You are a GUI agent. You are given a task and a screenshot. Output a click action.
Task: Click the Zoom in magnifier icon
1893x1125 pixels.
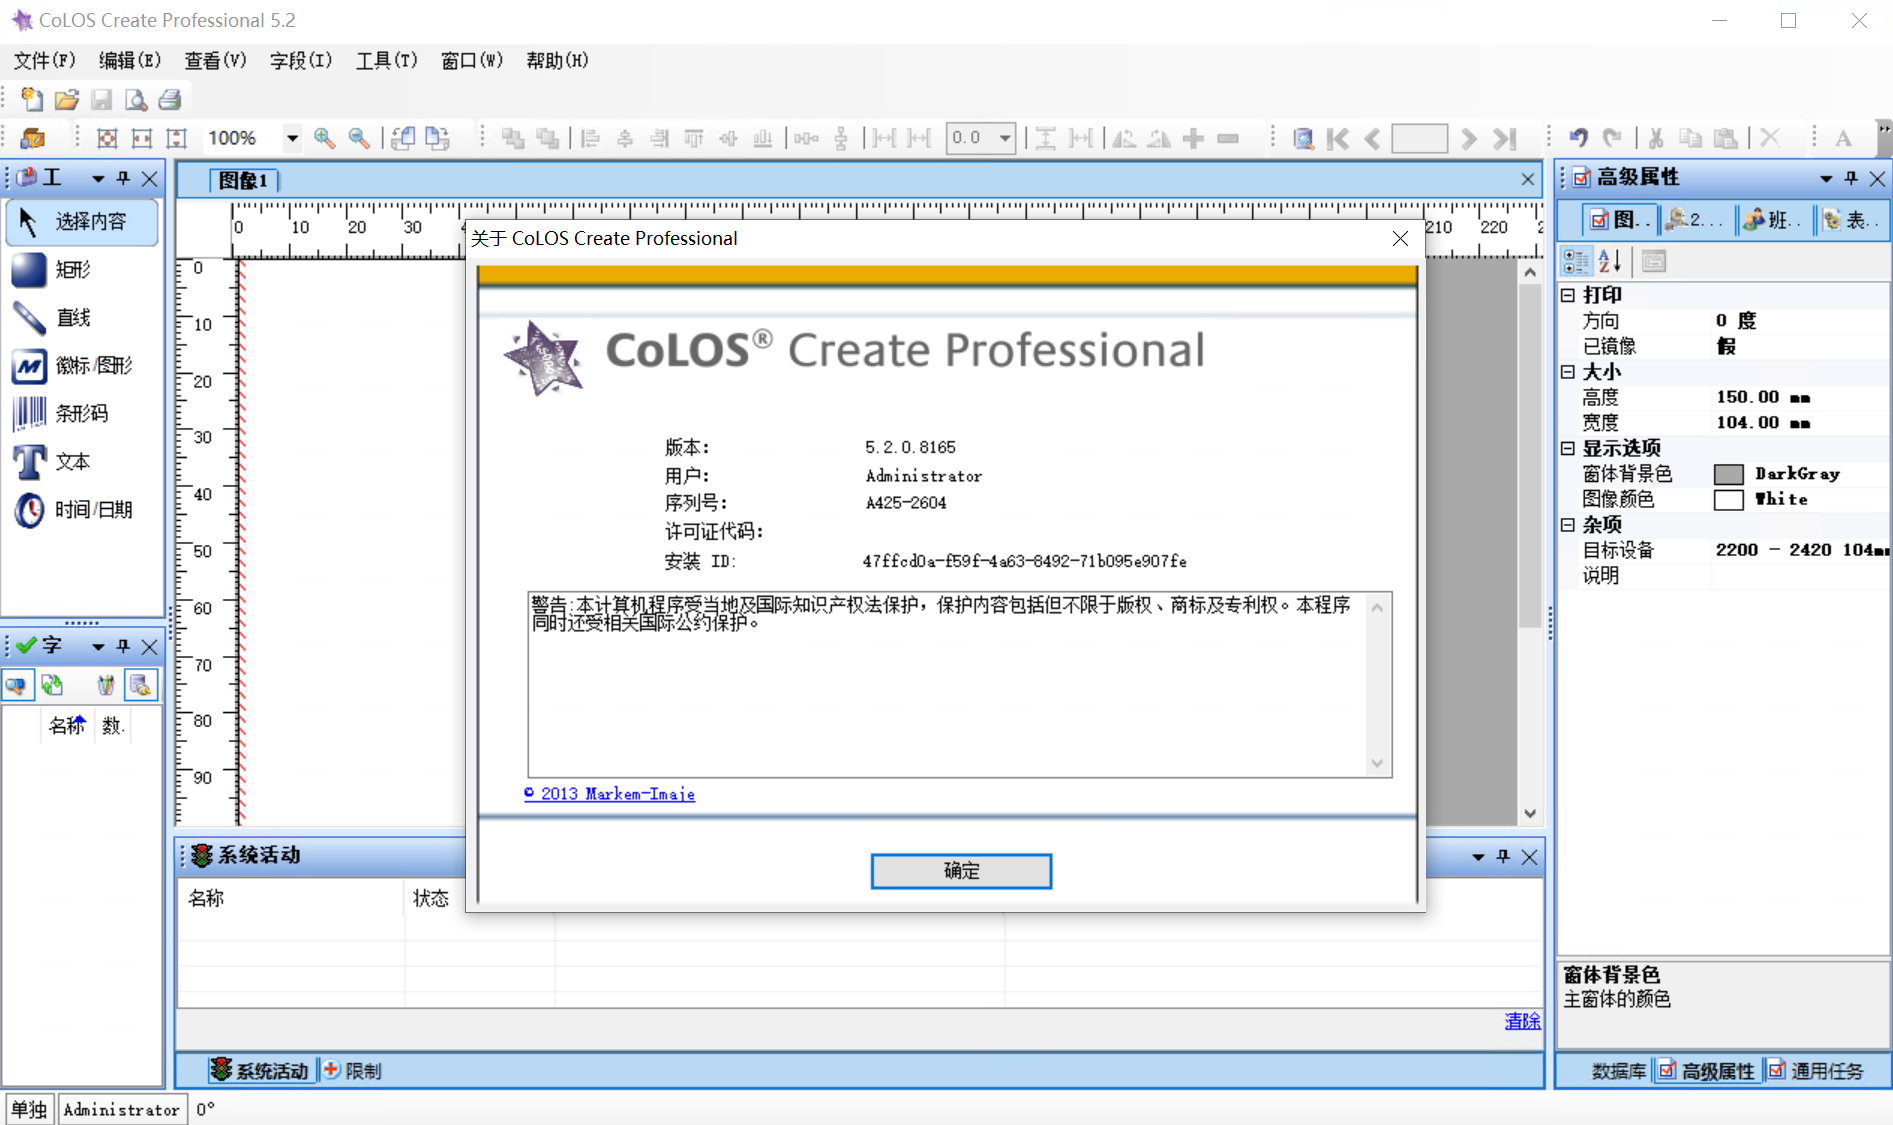(324, 138)
